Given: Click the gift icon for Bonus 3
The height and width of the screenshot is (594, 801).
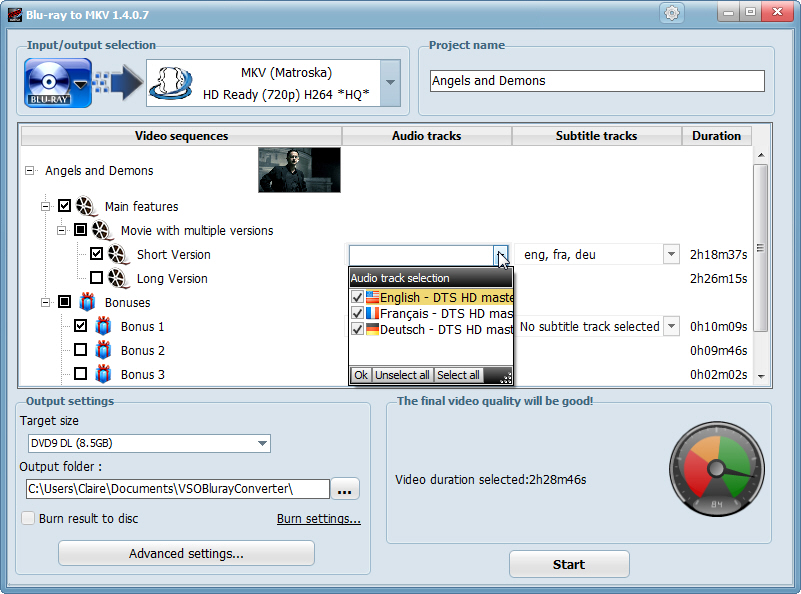Looking at the screenshot, I should [x=103, y=374].
